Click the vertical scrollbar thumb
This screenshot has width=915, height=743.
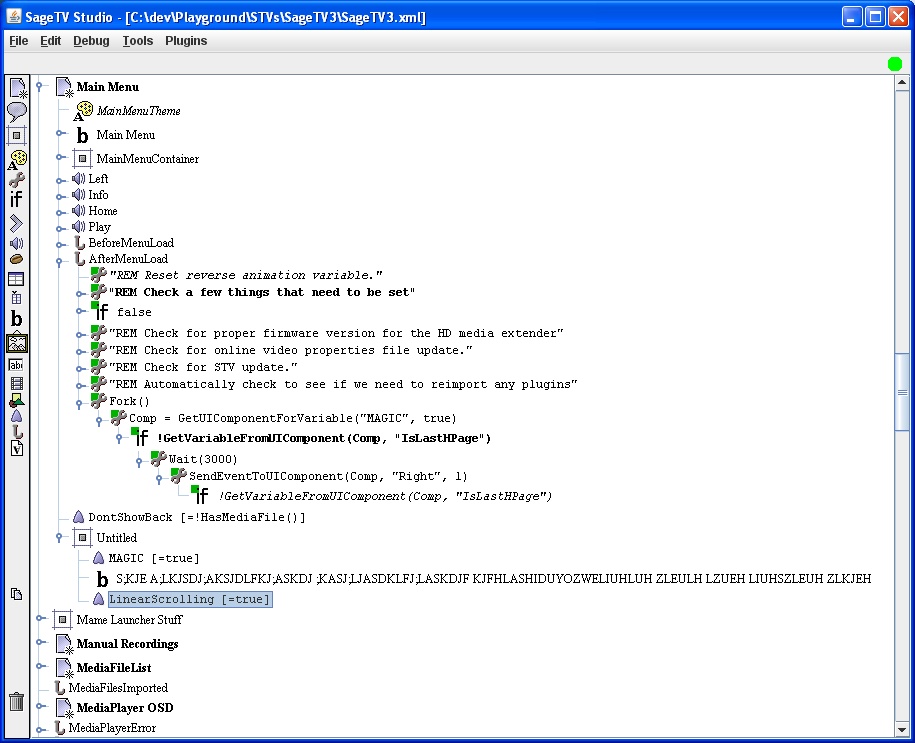(x=902, y=392)
